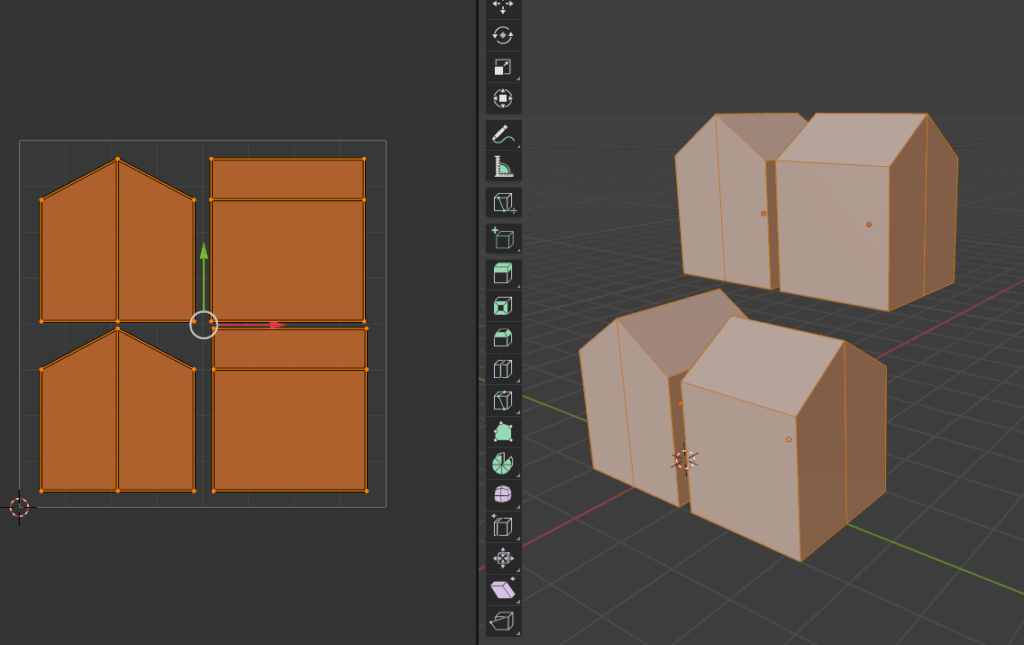Activate the Edge Slide tool

pyautogui.click(x=503, y=526)
